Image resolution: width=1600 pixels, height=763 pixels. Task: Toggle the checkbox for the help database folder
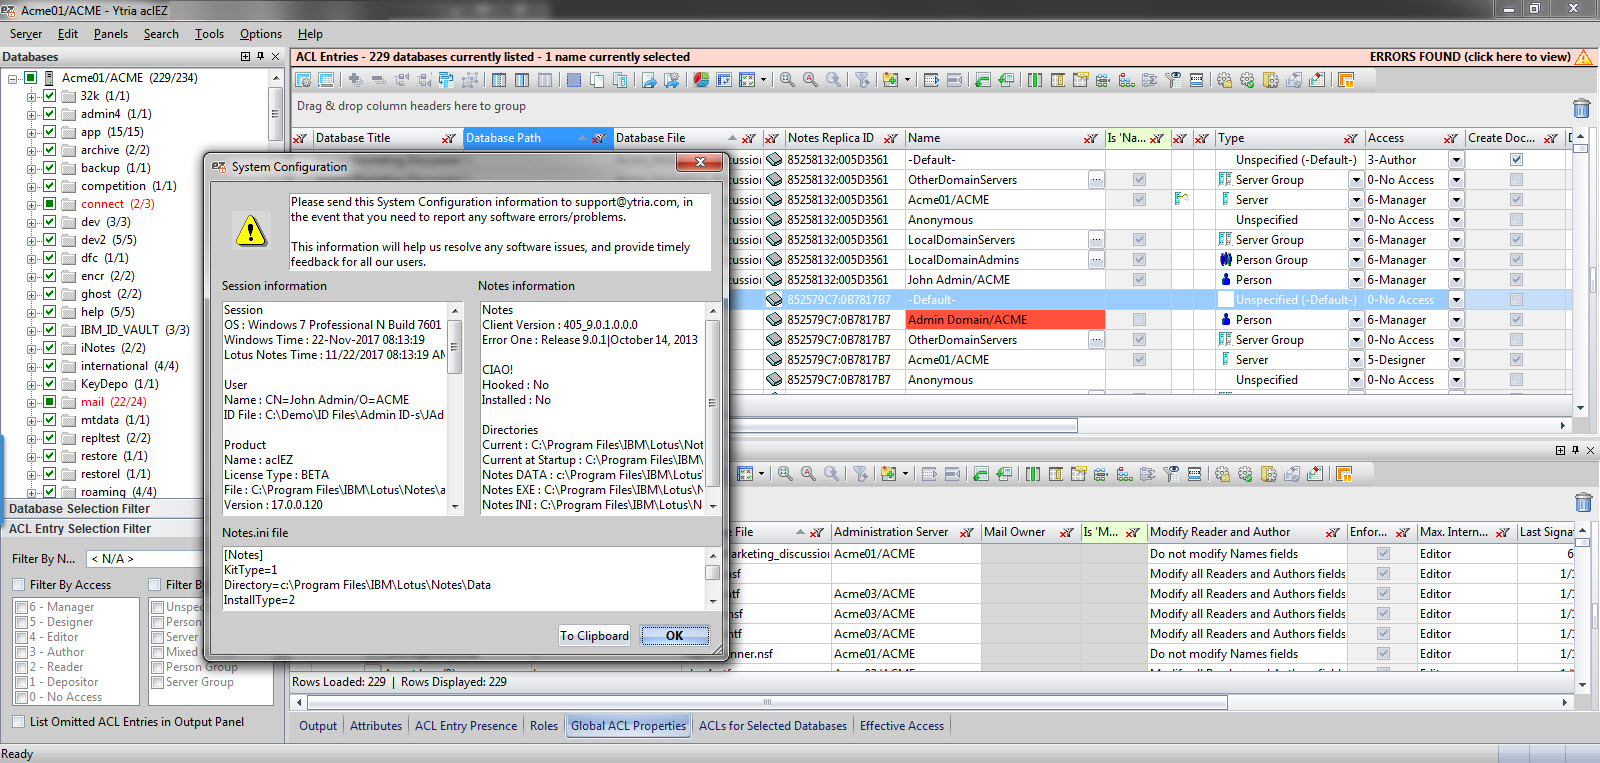49,312
